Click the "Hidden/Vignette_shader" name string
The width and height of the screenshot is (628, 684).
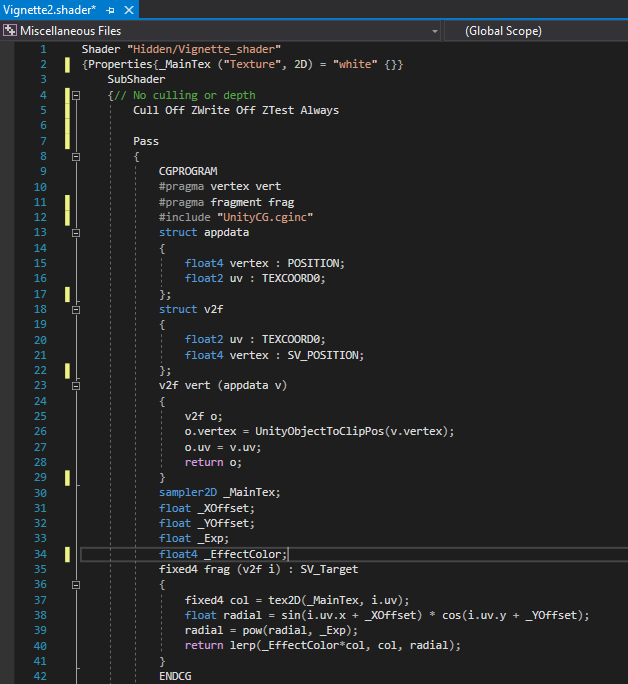203,49
